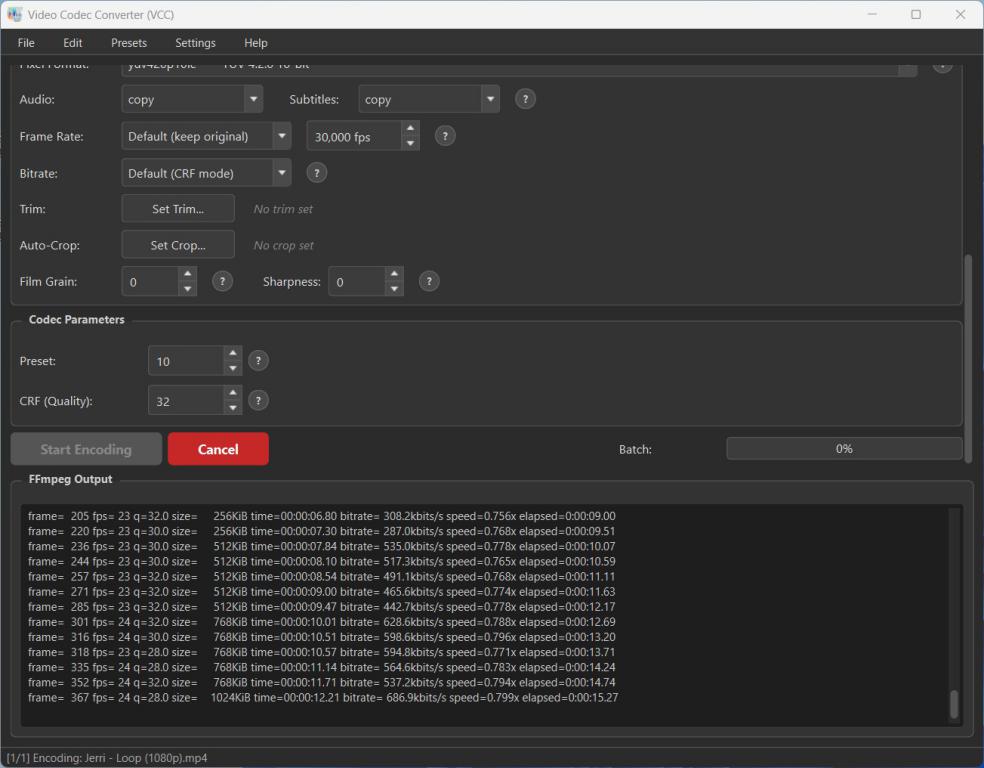
Task: Decrease the Sharpness value
Action: click(394, 290)
